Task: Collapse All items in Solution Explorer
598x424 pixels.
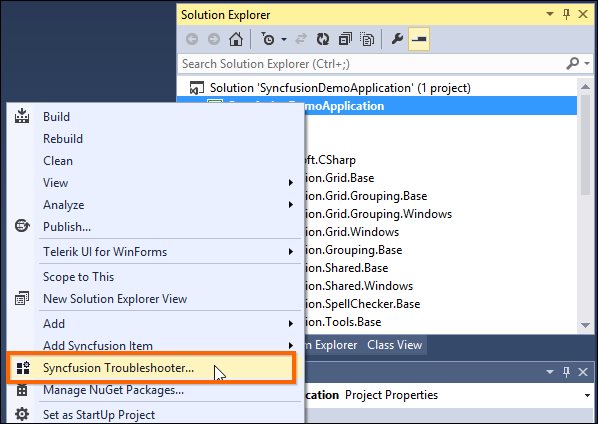Action: 345,39
